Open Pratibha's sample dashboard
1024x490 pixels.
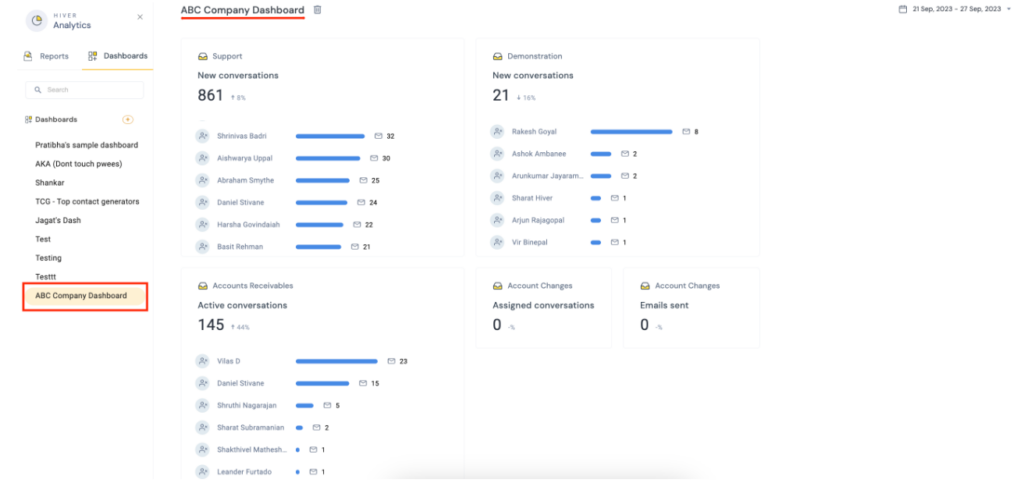(x=86, y=145)
